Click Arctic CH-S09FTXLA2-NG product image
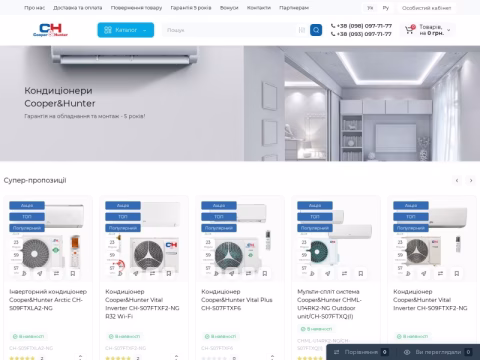Viewport: 480px width, 360px height. pyautogui.click(x=48, y=239)
